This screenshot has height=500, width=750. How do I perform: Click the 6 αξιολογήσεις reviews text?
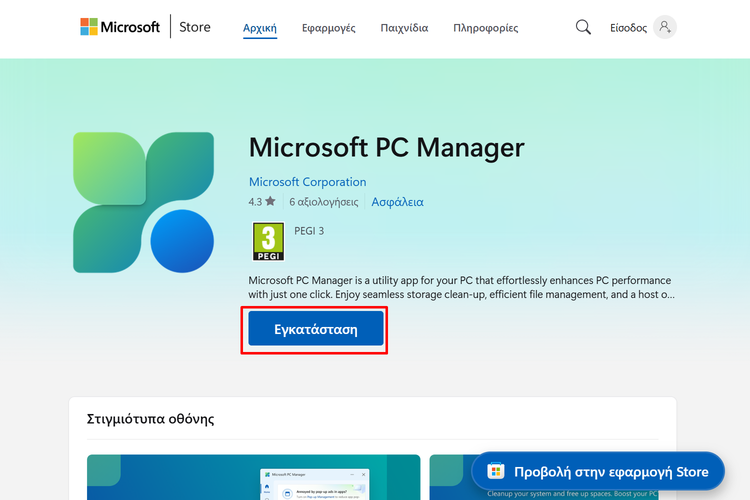tap(324, 202)
